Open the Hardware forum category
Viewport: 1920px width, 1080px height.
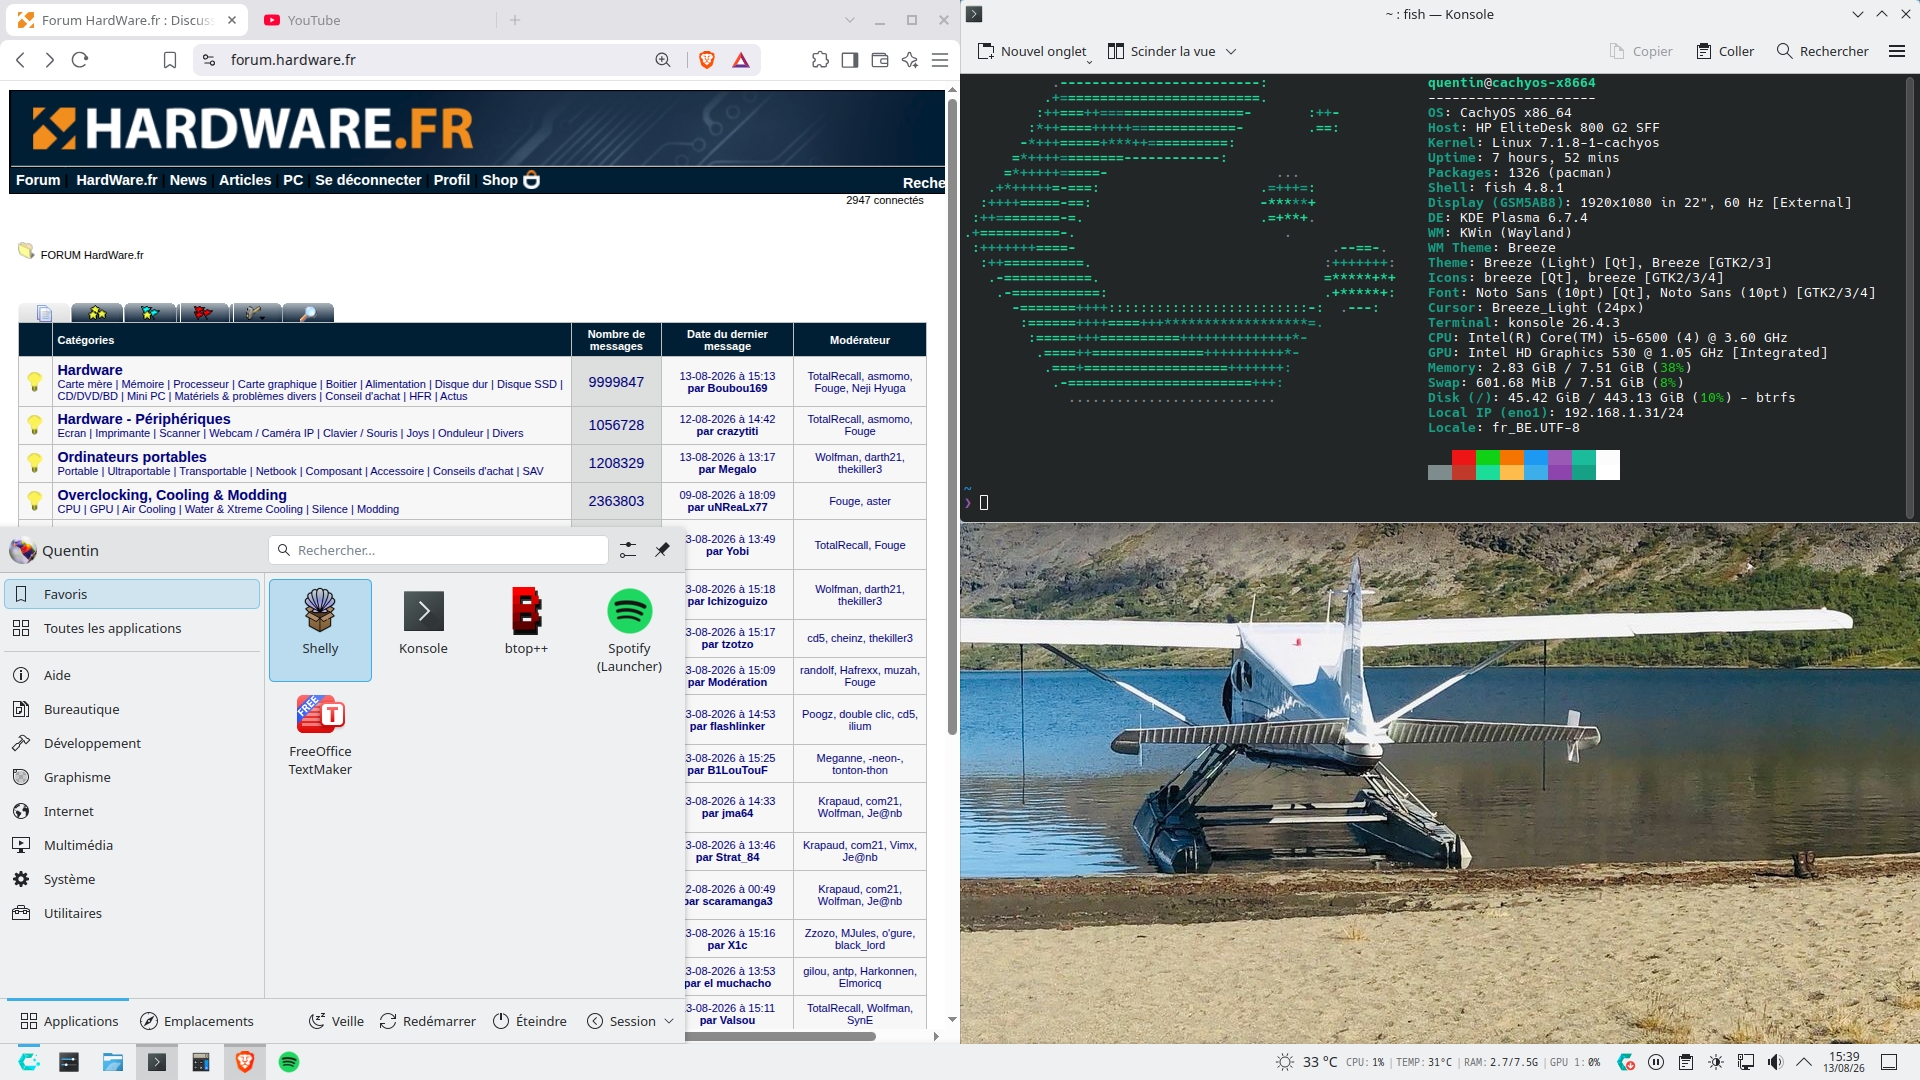(90, 370)
